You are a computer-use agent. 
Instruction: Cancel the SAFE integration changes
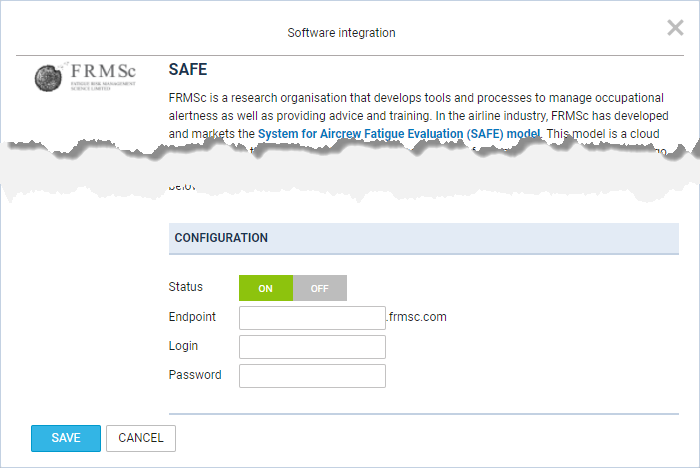141,438
